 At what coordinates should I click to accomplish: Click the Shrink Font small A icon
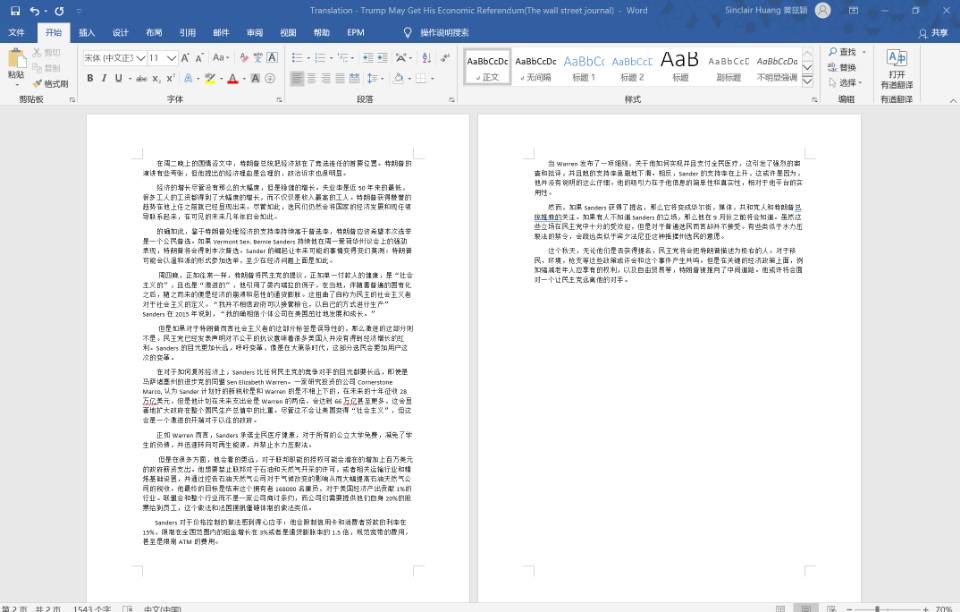click(200, 58)
